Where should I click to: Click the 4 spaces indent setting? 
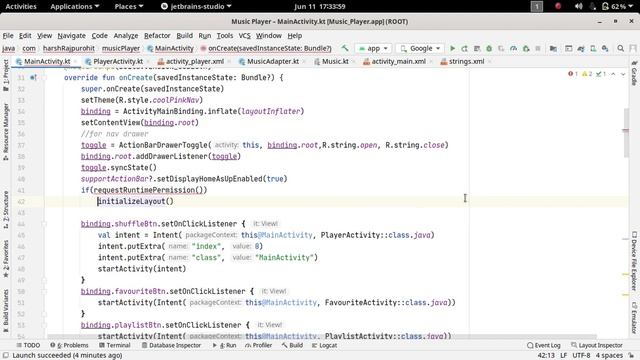pos(609,356)
